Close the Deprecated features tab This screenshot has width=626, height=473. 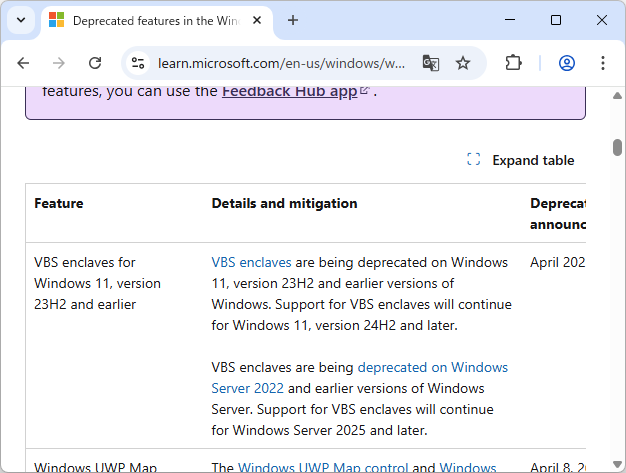(258, 20)
